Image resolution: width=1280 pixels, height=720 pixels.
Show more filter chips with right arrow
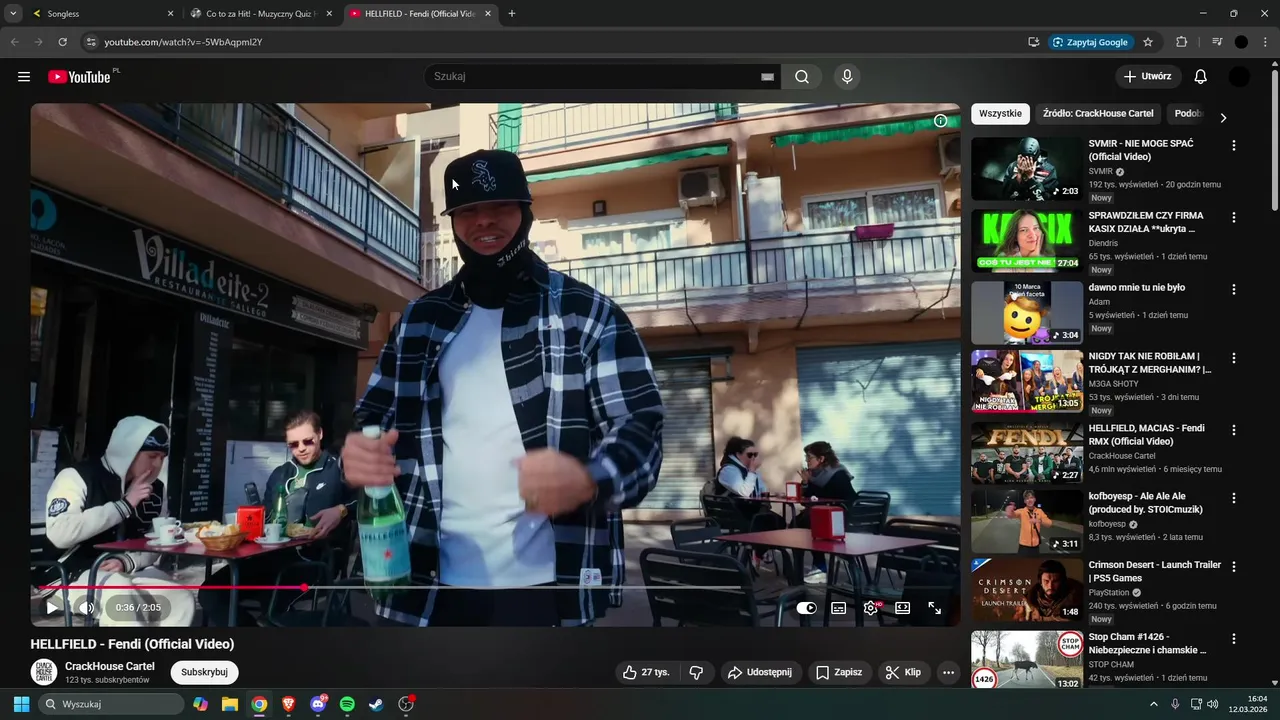(1222, 117)
